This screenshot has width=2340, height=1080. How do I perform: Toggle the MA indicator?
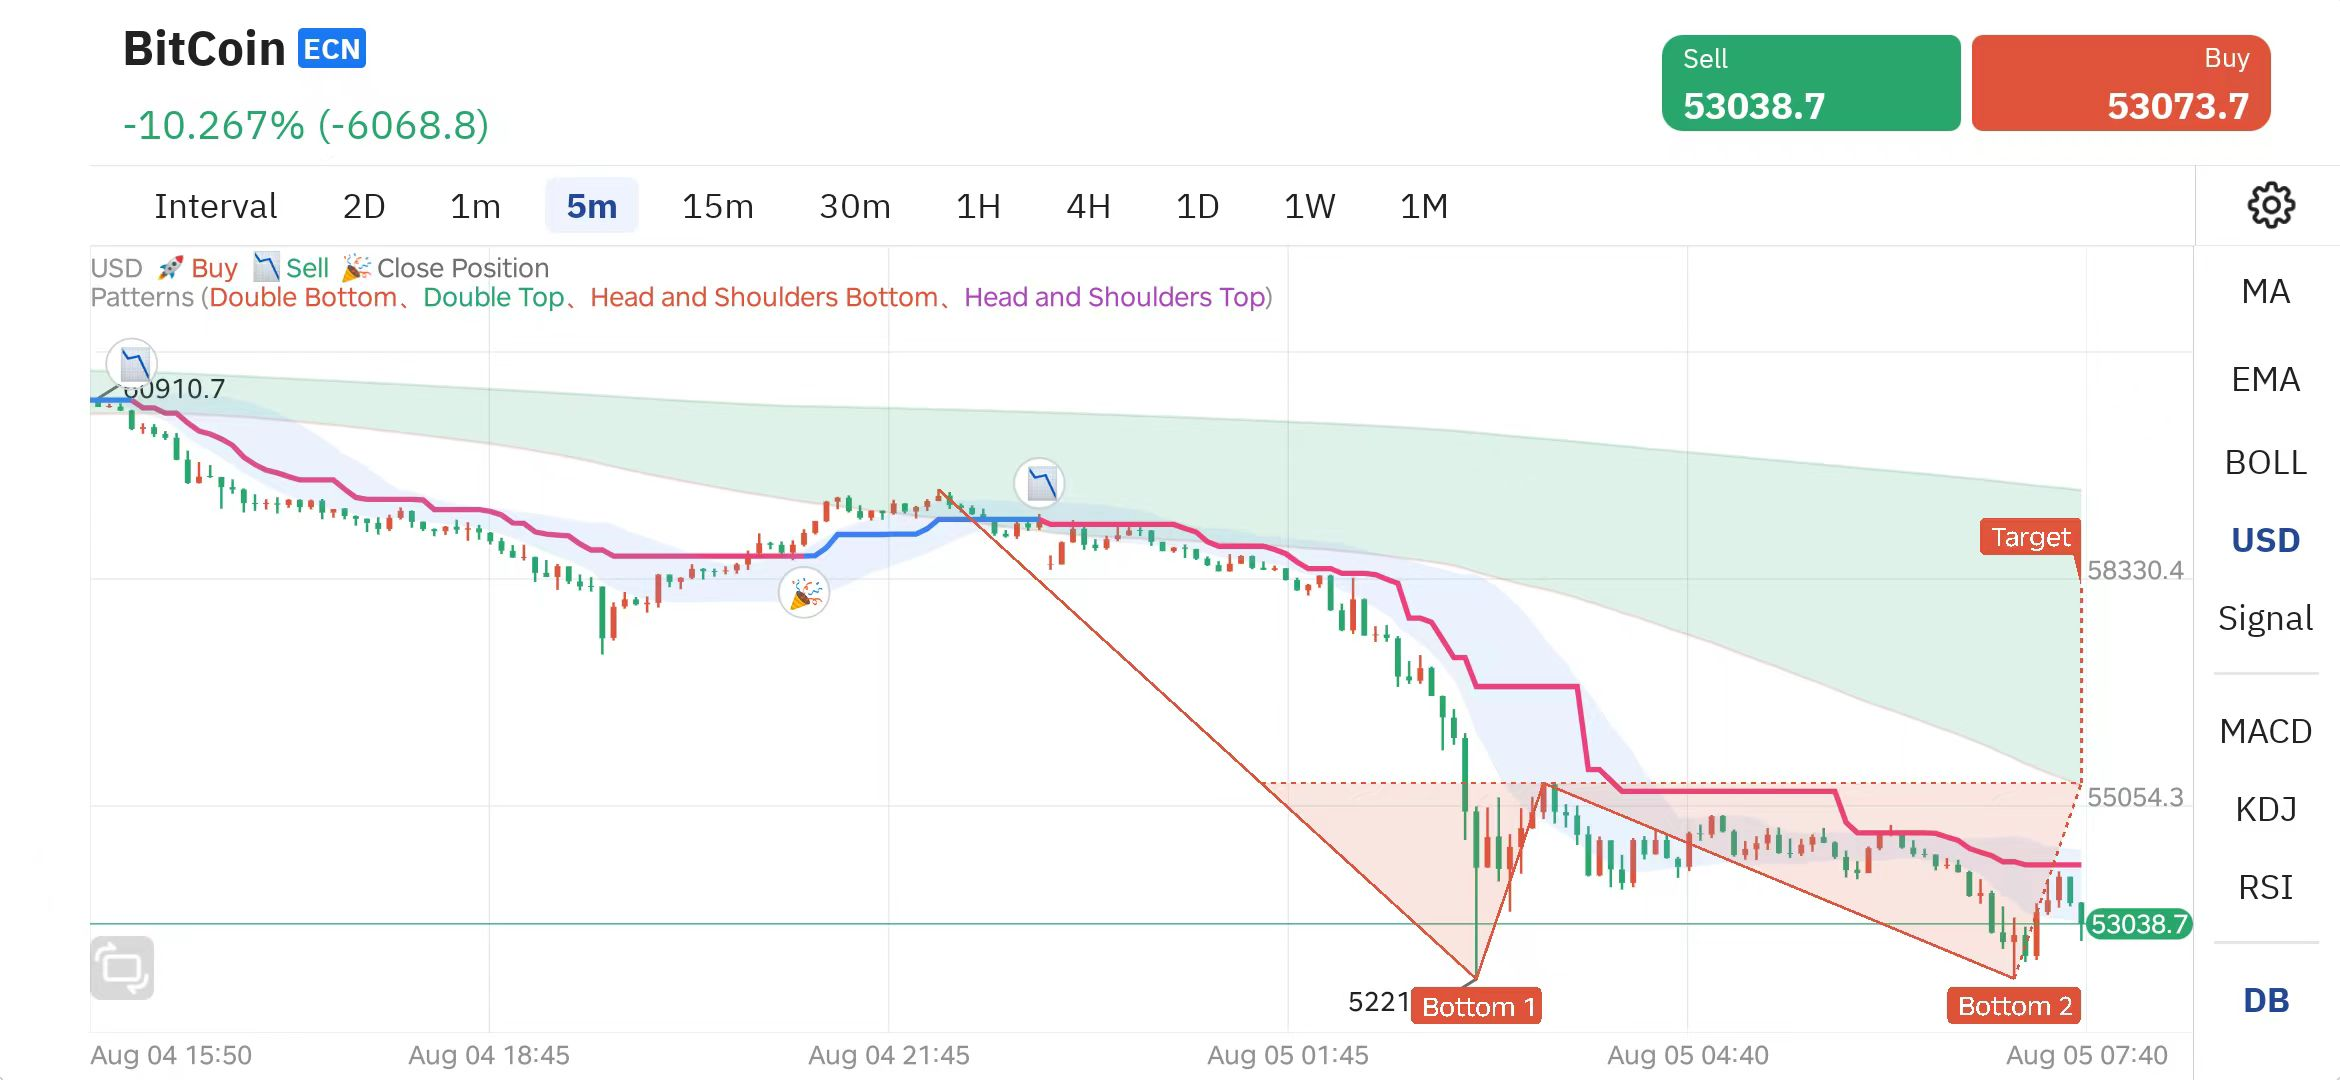click(2265, 291)
